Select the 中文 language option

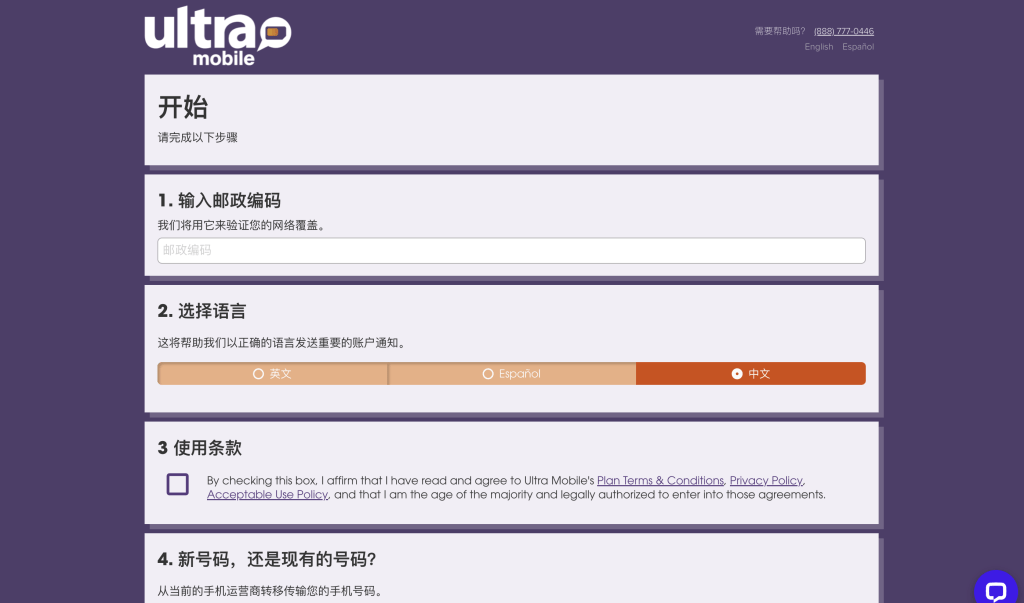pyautogui.click(x=750, y=374)
